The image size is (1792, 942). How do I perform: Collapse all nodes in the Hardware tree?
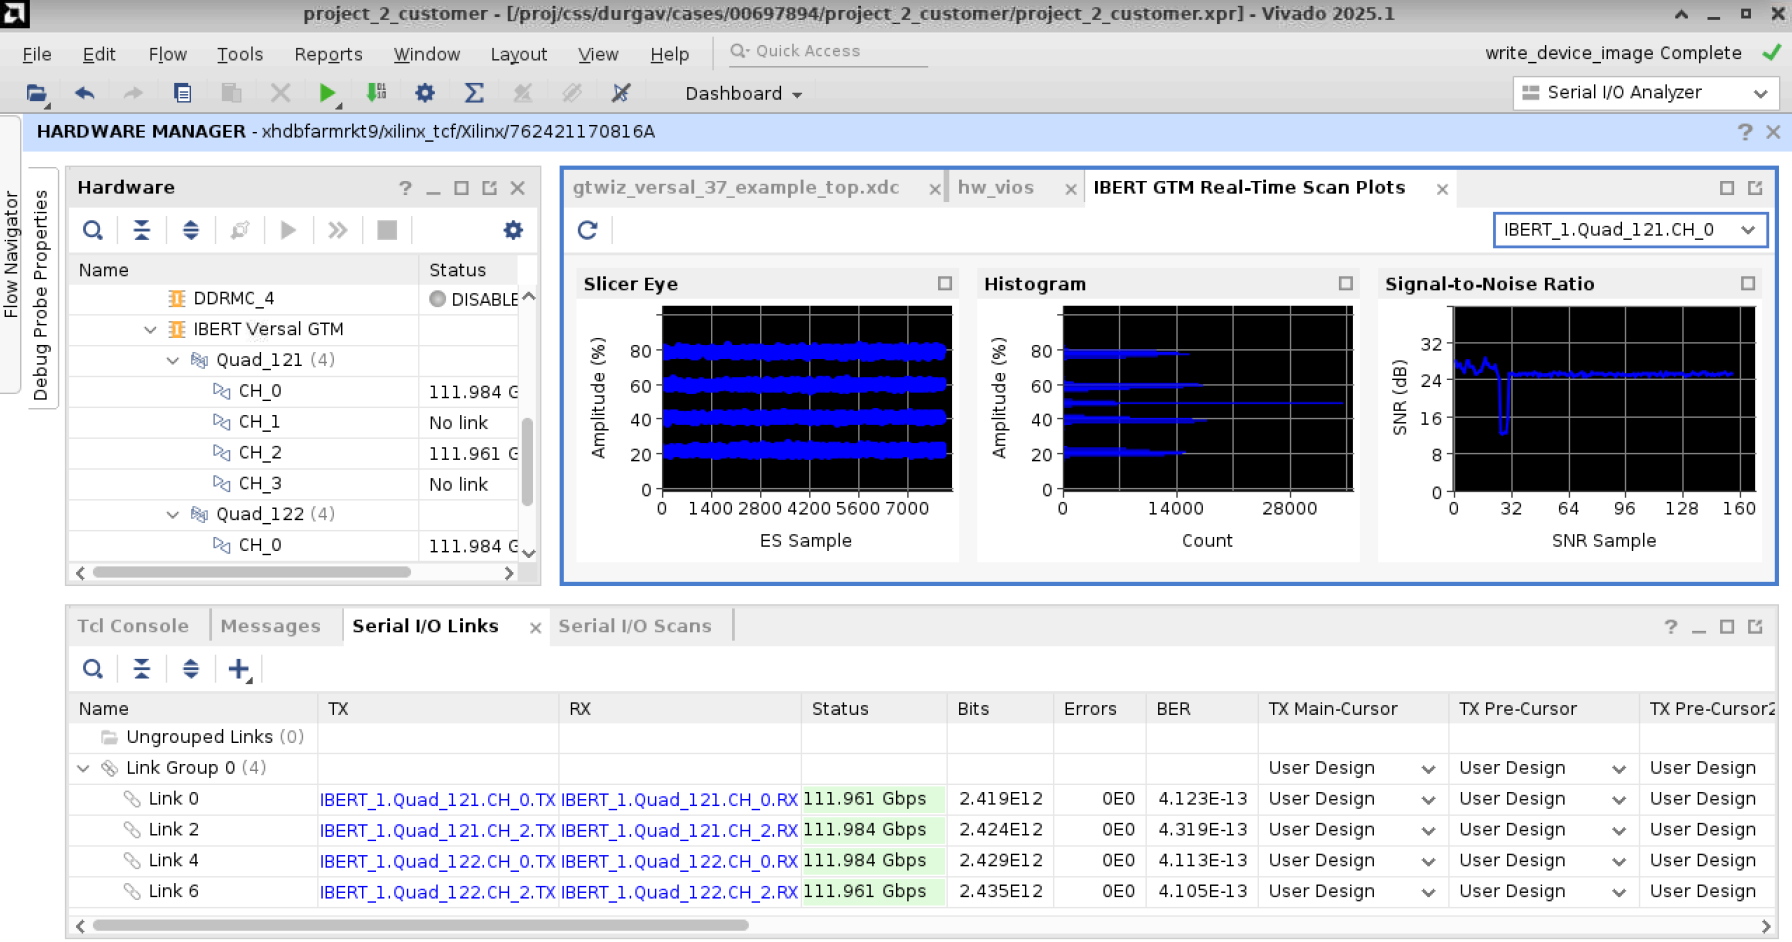[x=142, y=229]
